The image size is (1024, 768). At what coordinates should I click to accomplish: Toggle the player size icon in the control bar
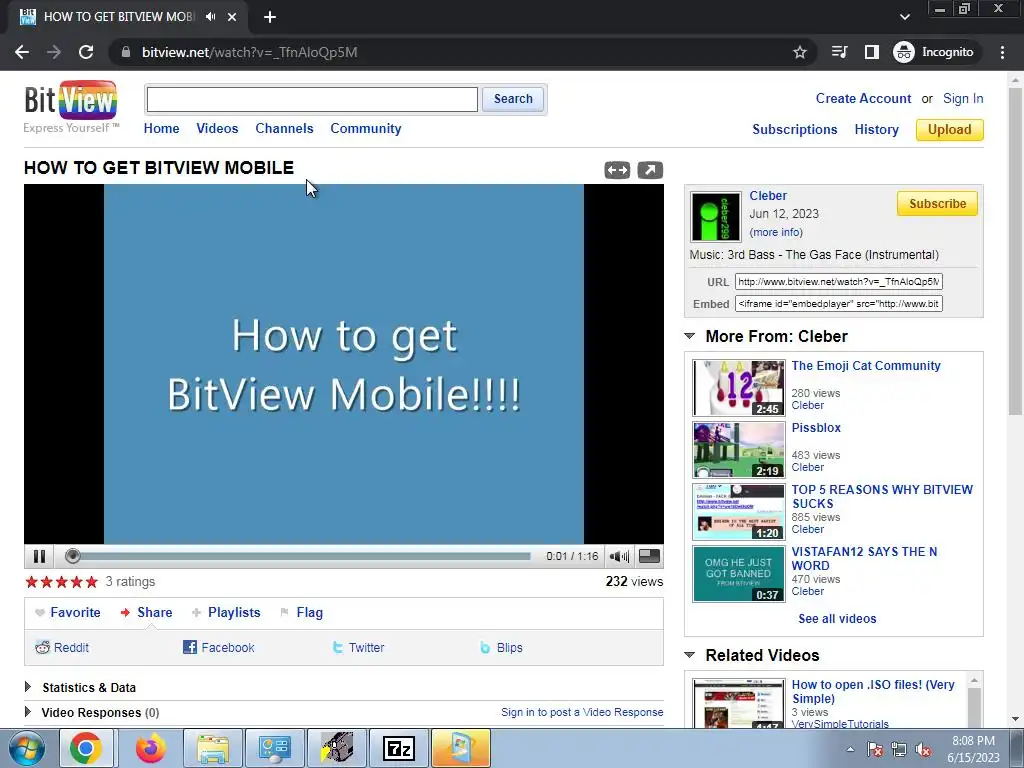(649, 556)
